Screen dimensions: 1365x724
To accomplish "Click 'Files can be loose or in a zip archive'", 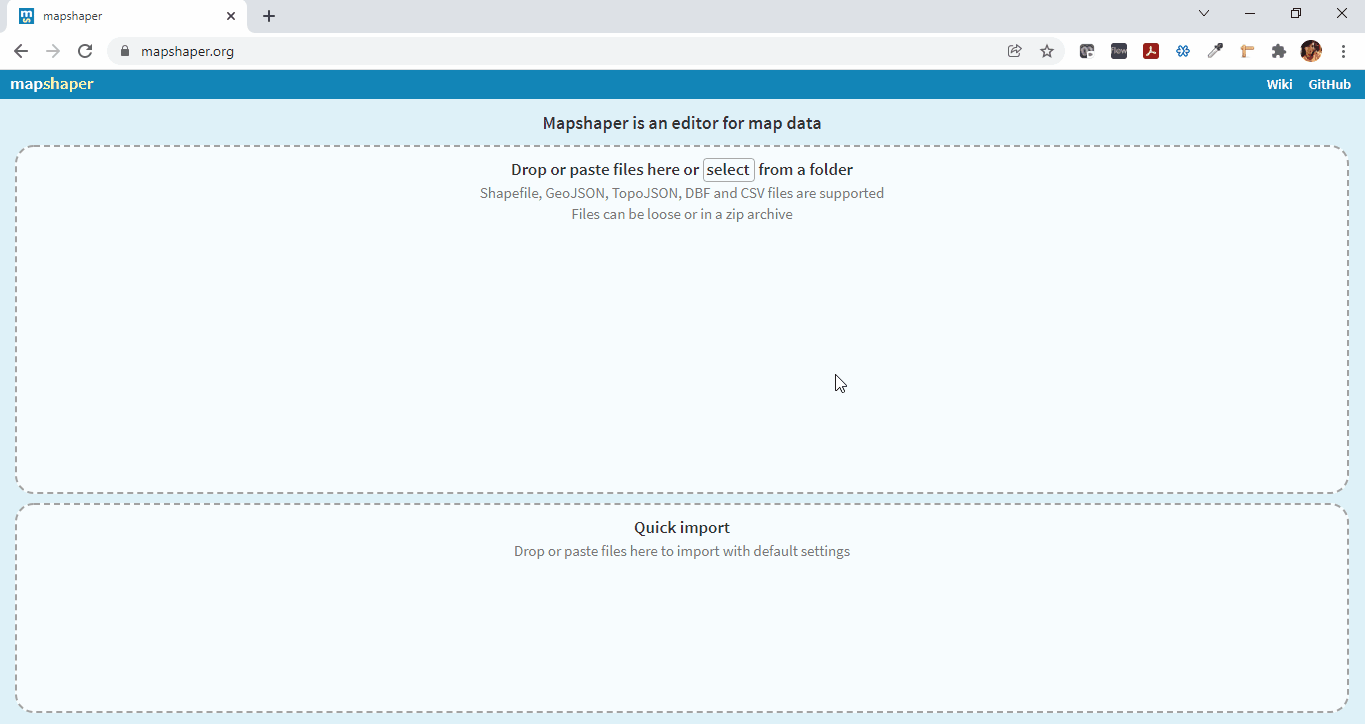I will coord(682,214).
